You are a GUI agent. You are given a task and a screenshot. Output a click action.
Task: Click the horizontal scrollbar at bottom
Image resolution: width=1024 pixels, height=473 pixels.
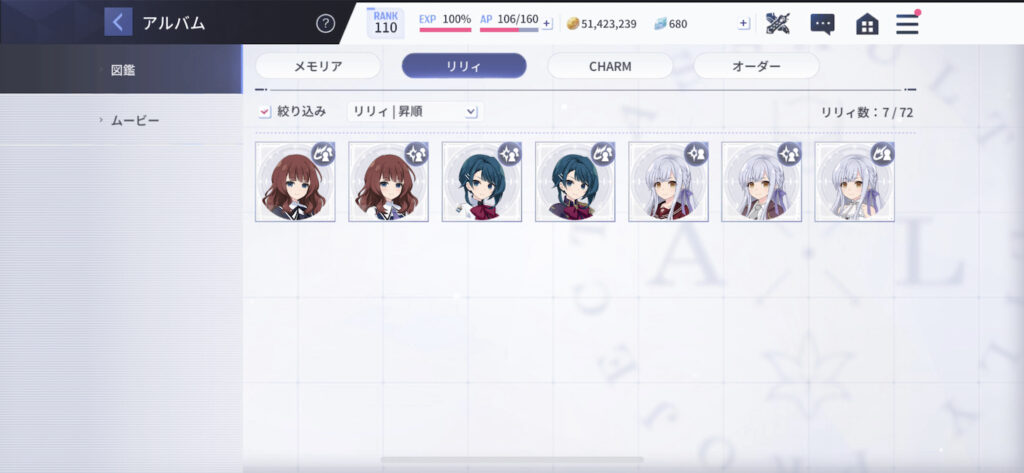[x=512, y=460]
